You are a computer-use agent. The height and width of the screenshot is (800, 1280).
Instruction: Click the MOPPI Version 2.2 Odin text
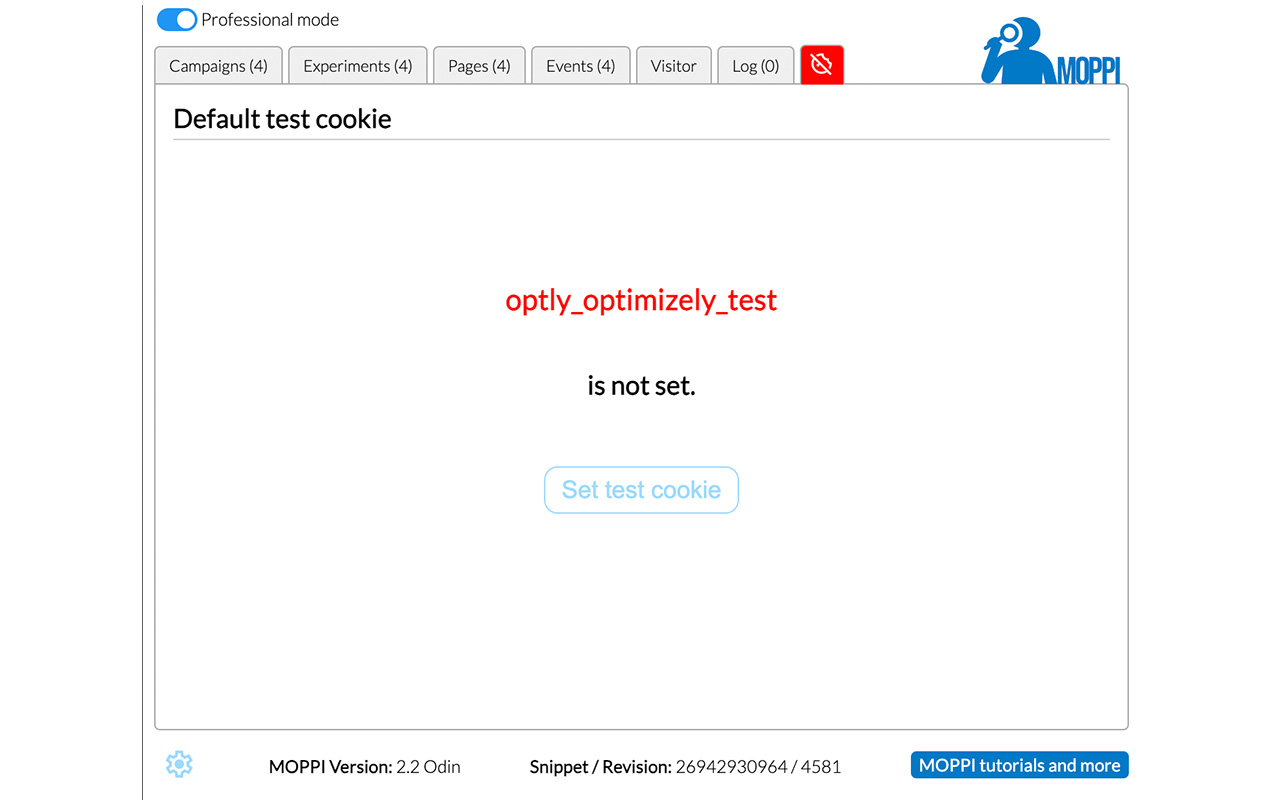click(x=365, y=767)
